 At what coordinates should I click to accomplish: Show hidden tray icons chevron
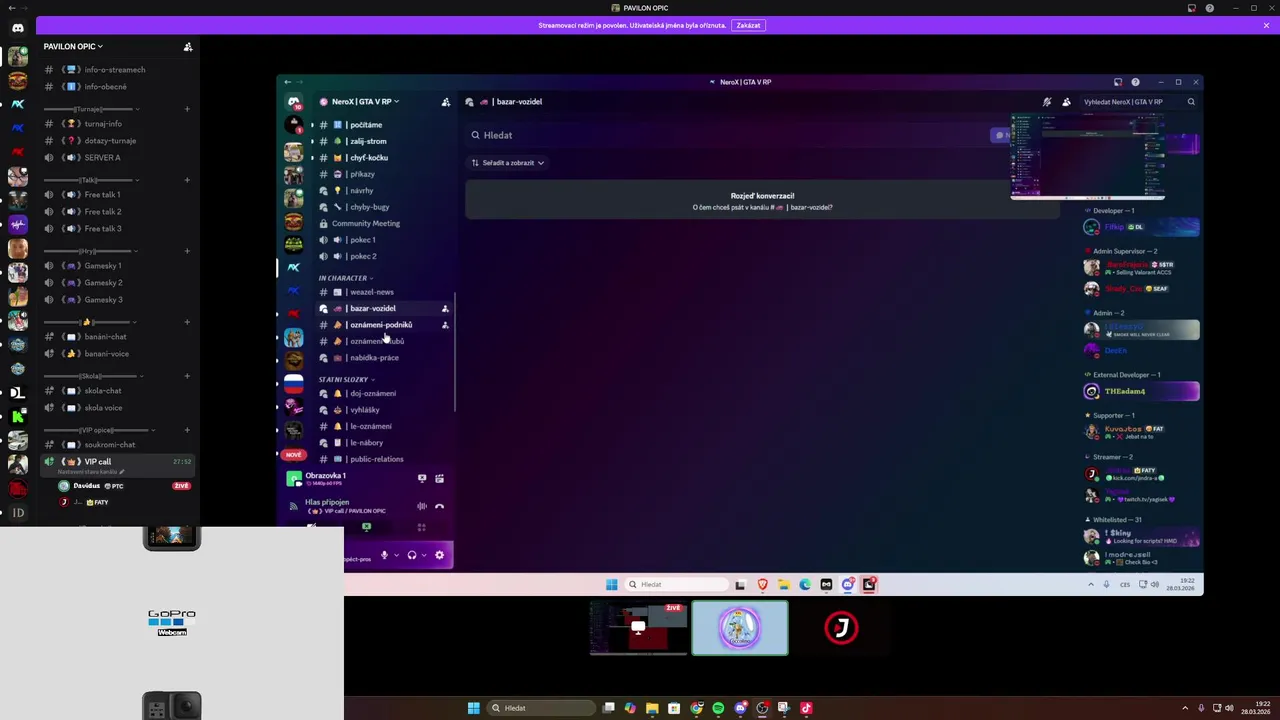click(x=1186, y=708)
